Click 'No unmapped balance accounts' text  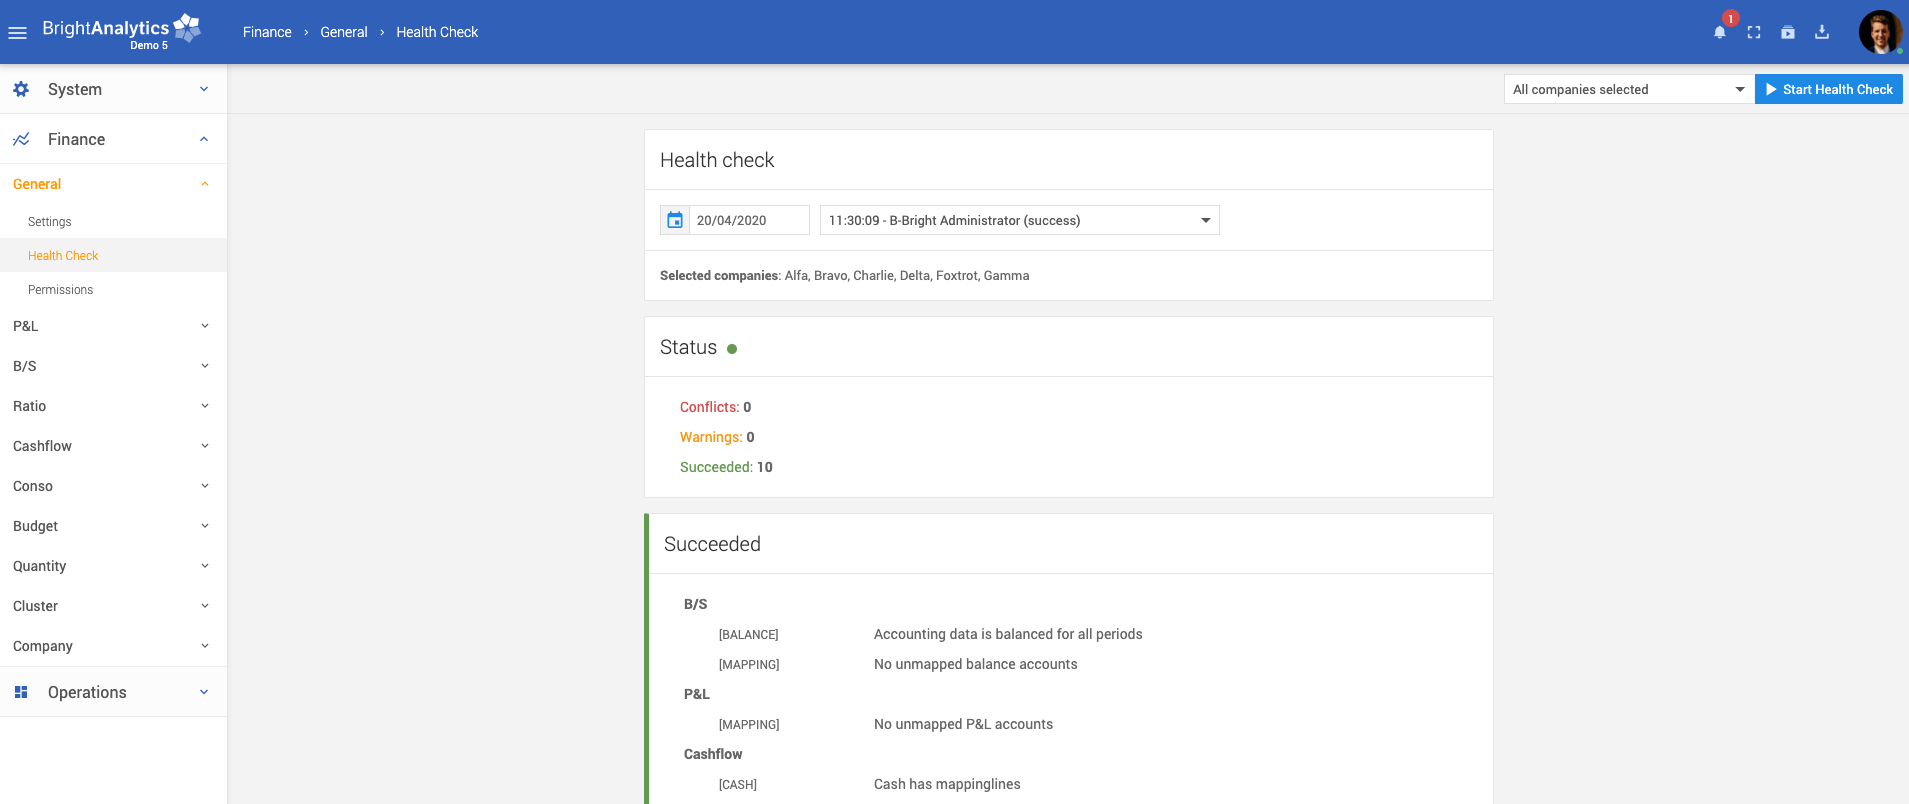pyautogui.click(x=976, y=664)
